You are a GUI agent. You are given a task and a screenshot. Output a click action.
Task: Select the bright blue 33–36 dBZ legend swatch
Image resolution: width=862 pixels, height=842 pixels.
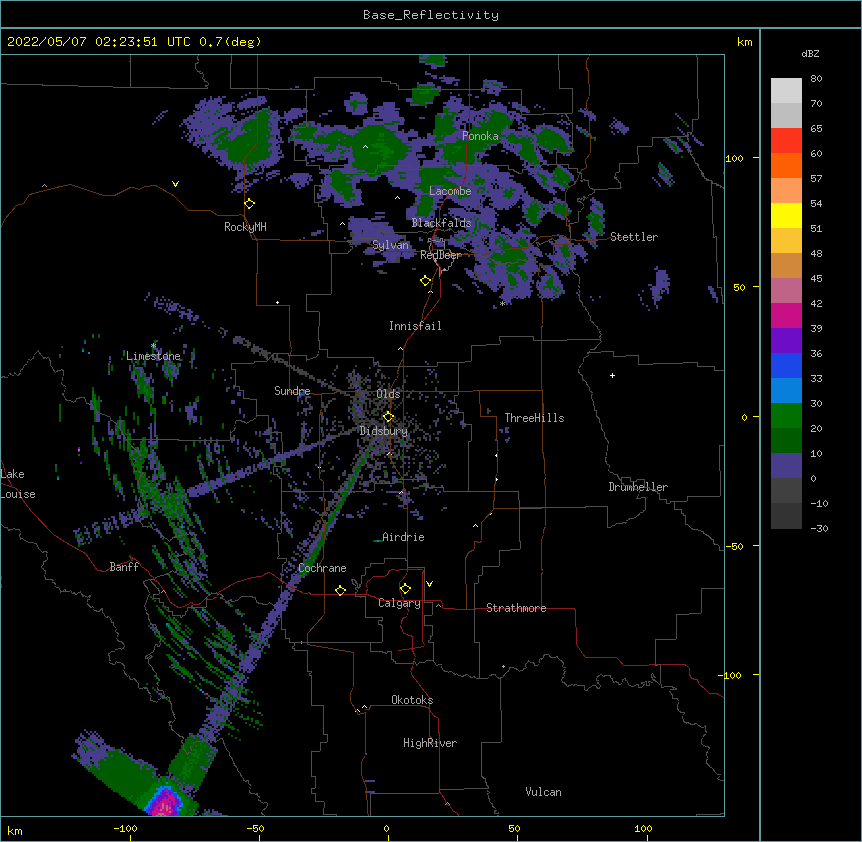(x=786, y=365)
